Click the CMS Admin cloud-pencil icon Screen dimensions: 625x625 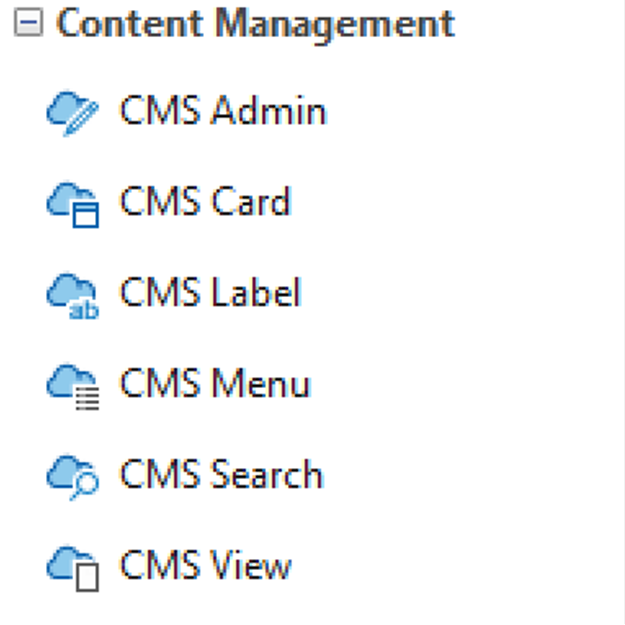coord(73,114)
